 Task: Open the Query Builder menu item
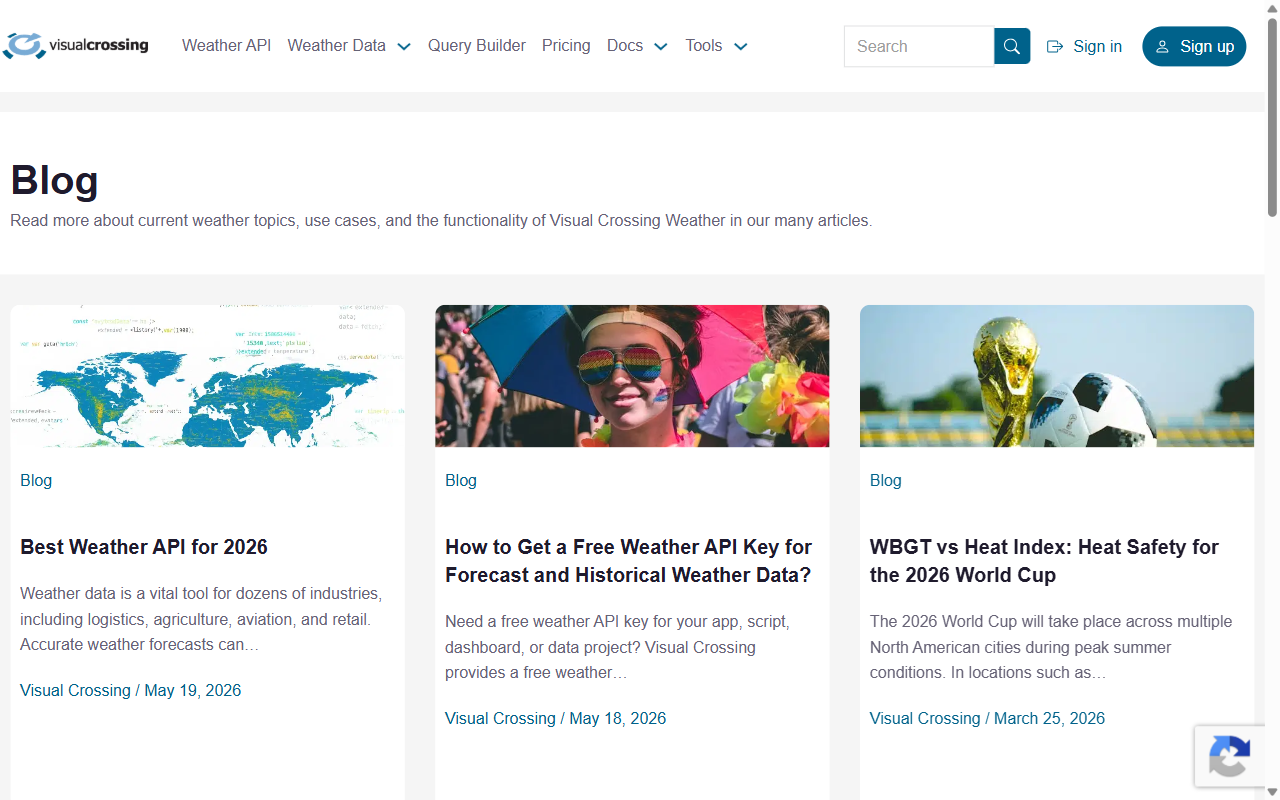(477, 45)
